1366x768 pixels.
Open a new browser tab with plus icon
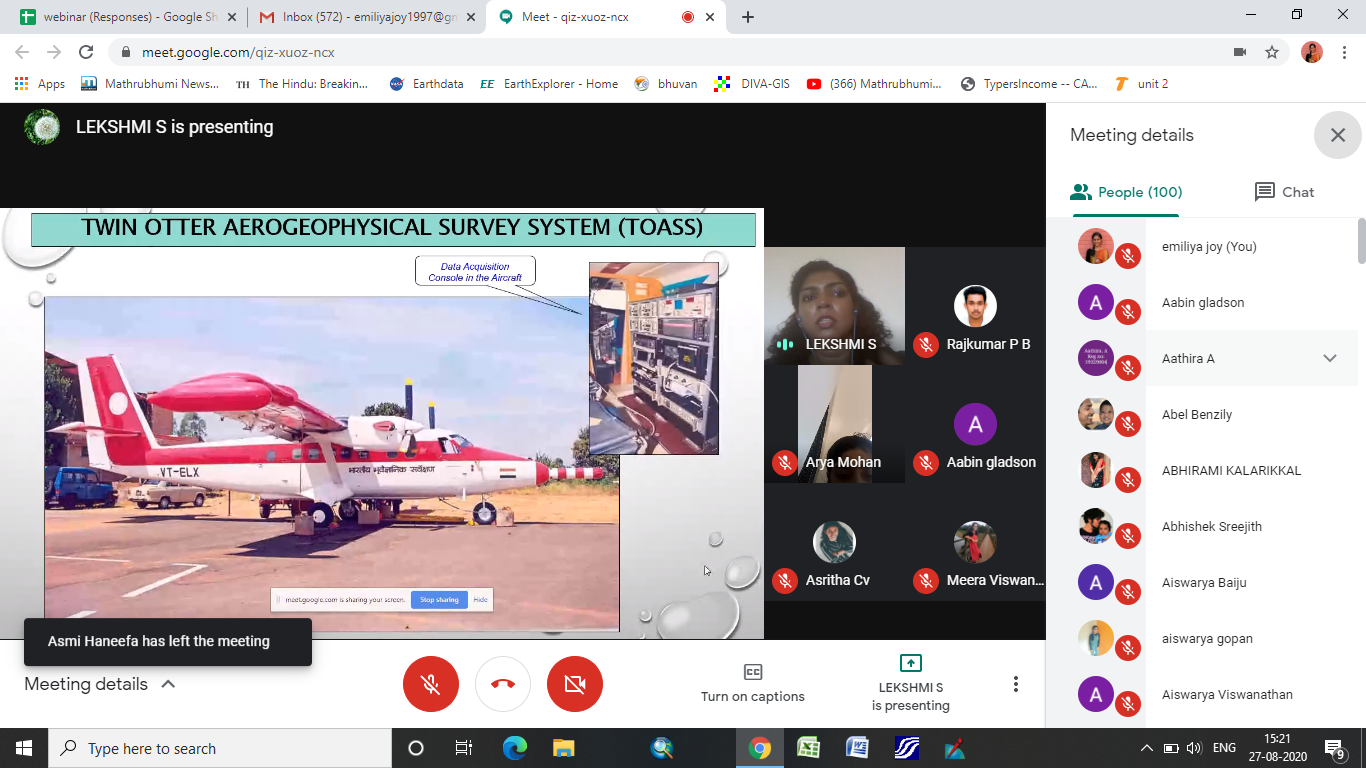point(748,17)
